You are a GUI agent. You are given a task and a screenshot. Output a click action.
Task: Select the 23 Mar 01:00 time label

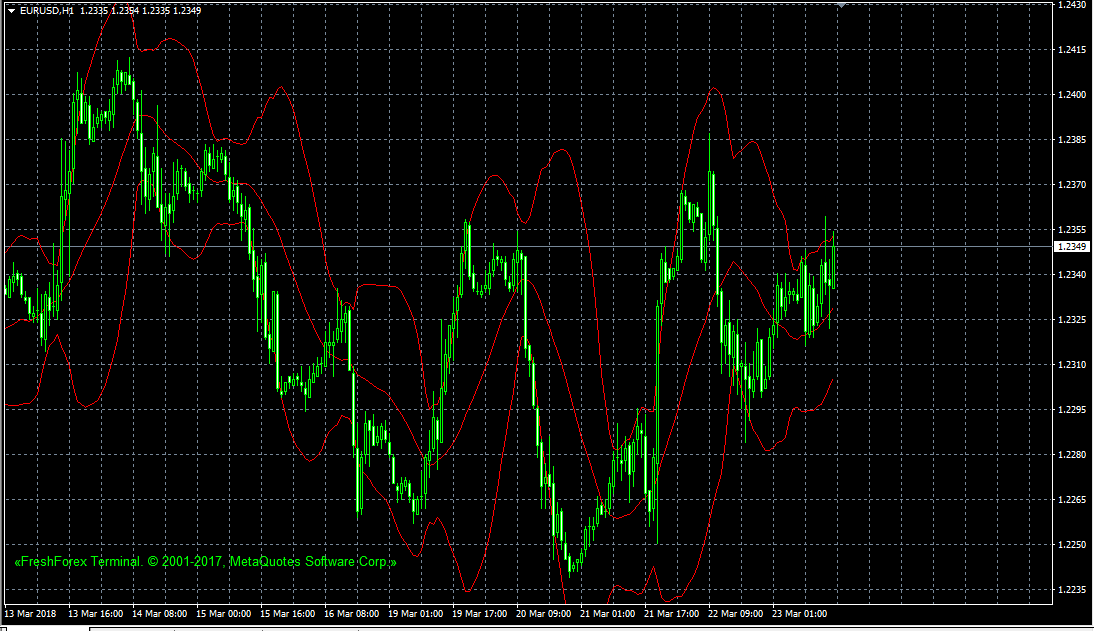pos(799,613)
